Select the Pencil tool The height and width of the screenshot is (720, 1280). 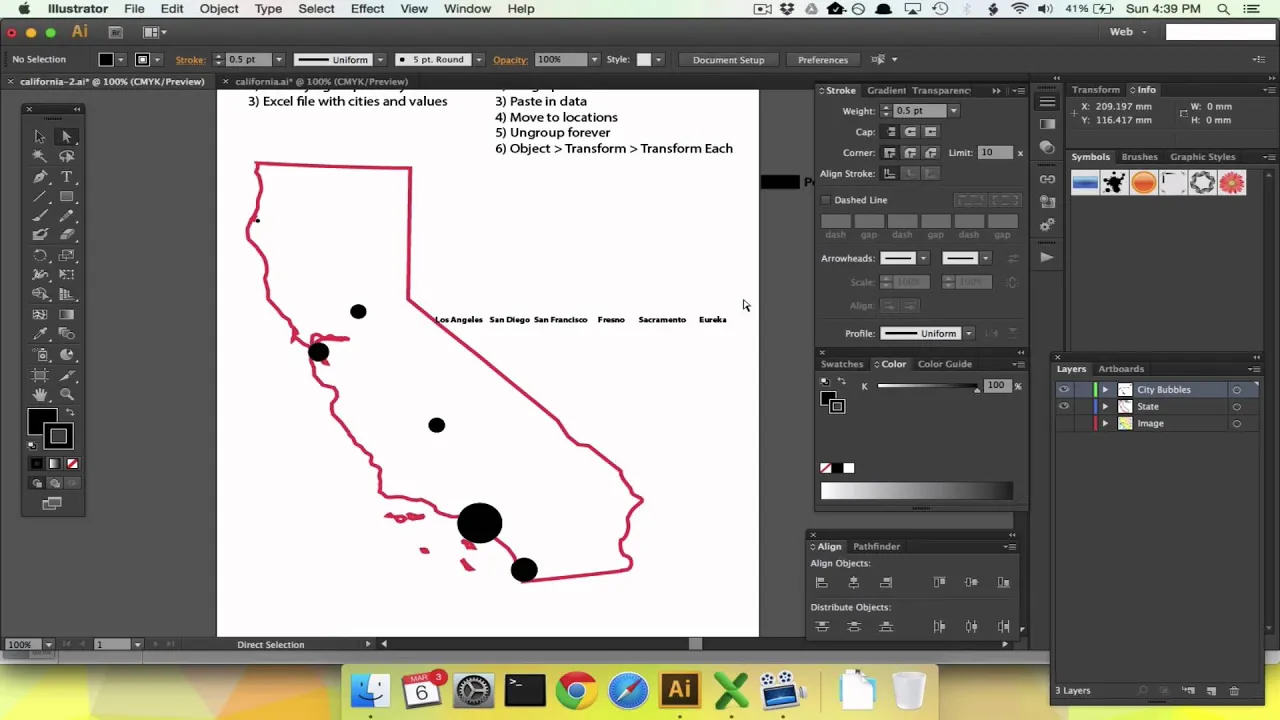tap(67, 215)
